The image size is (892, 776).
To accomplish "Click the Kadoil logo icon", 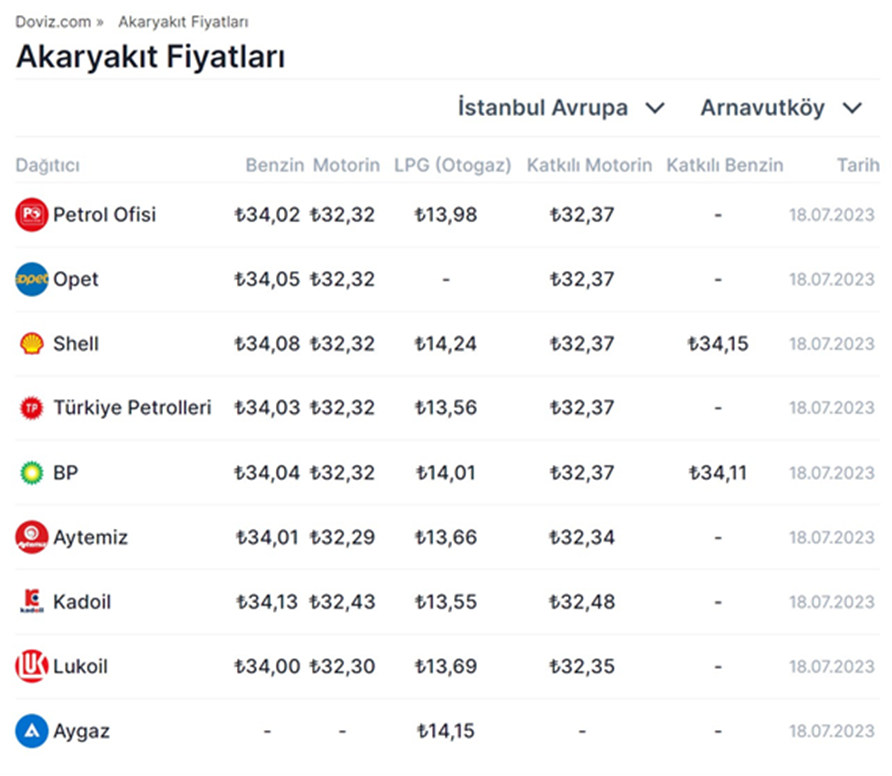I will tap(32, 602).
